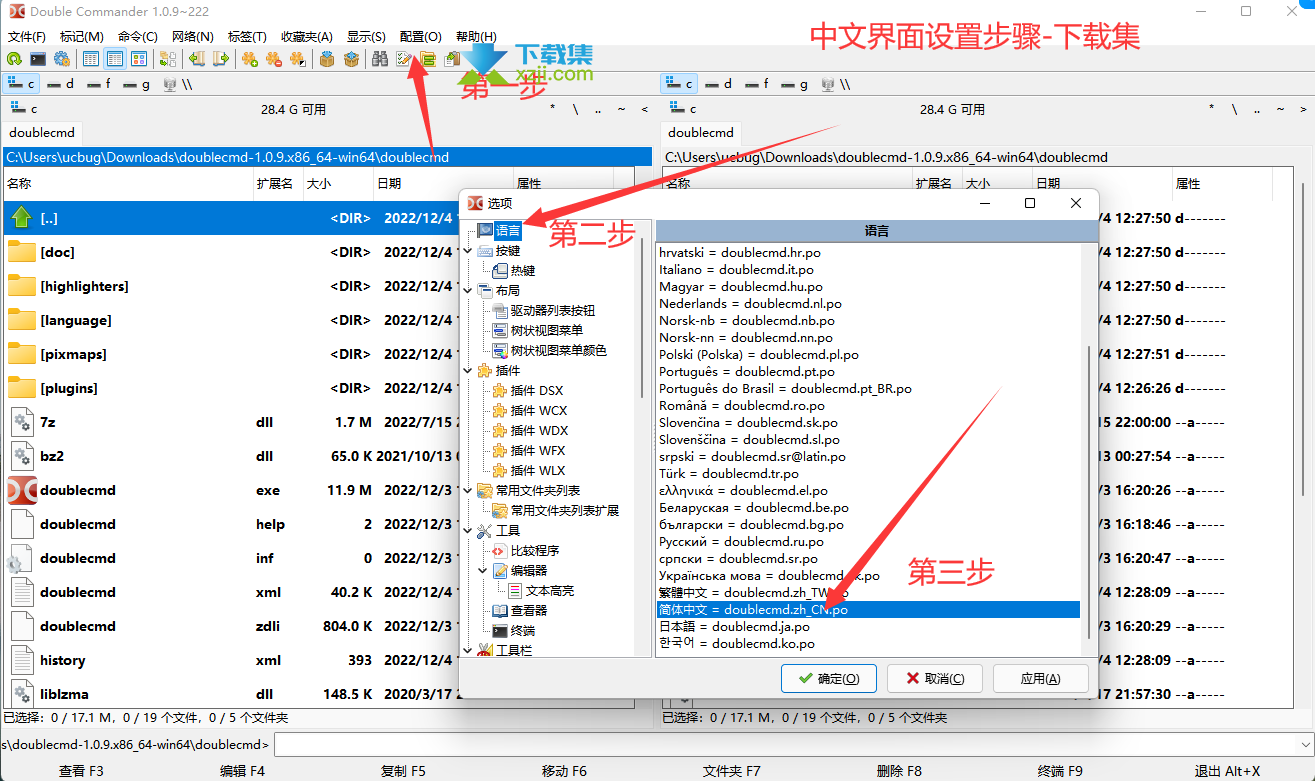This screenshot has height=781, width=1315.
Task: Click the [doc] folder icon
Action: (x=22, y=252)
